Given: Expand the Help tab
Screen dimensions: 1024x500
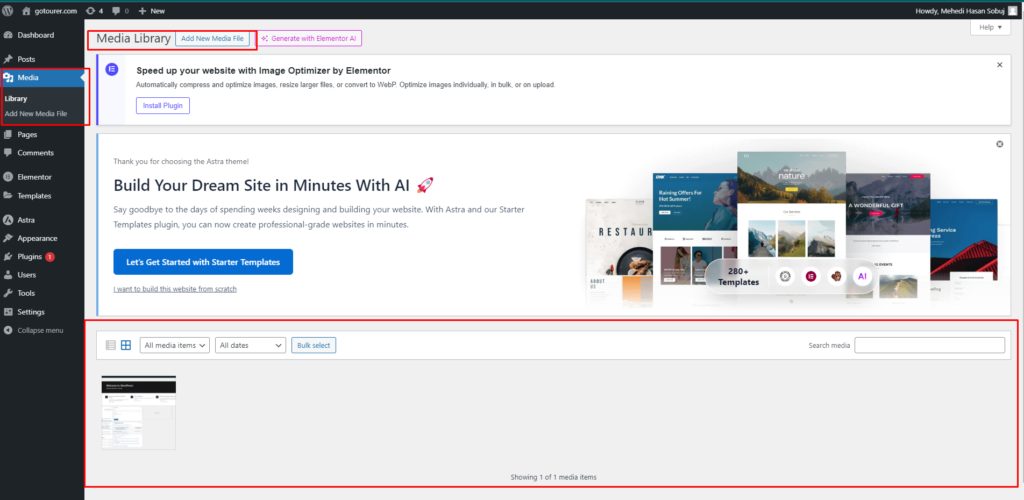Looking at the screenshot, I should pos(990,27).
